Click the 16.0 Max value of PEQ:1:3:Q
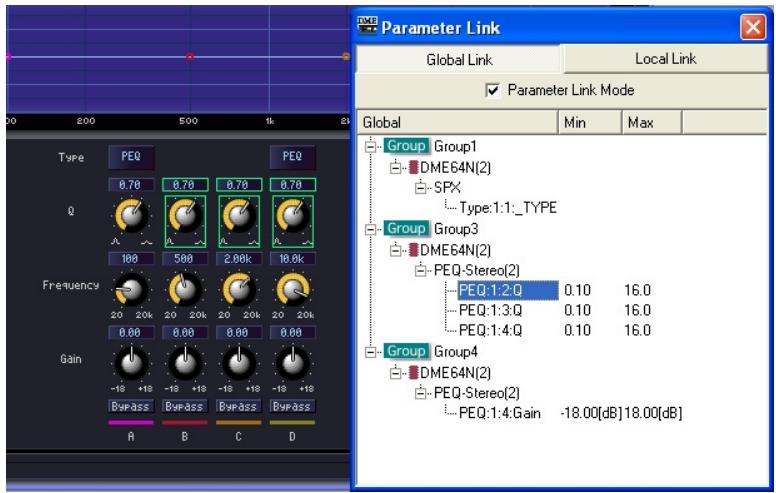The image size is (776, 493). click(637, 310)
